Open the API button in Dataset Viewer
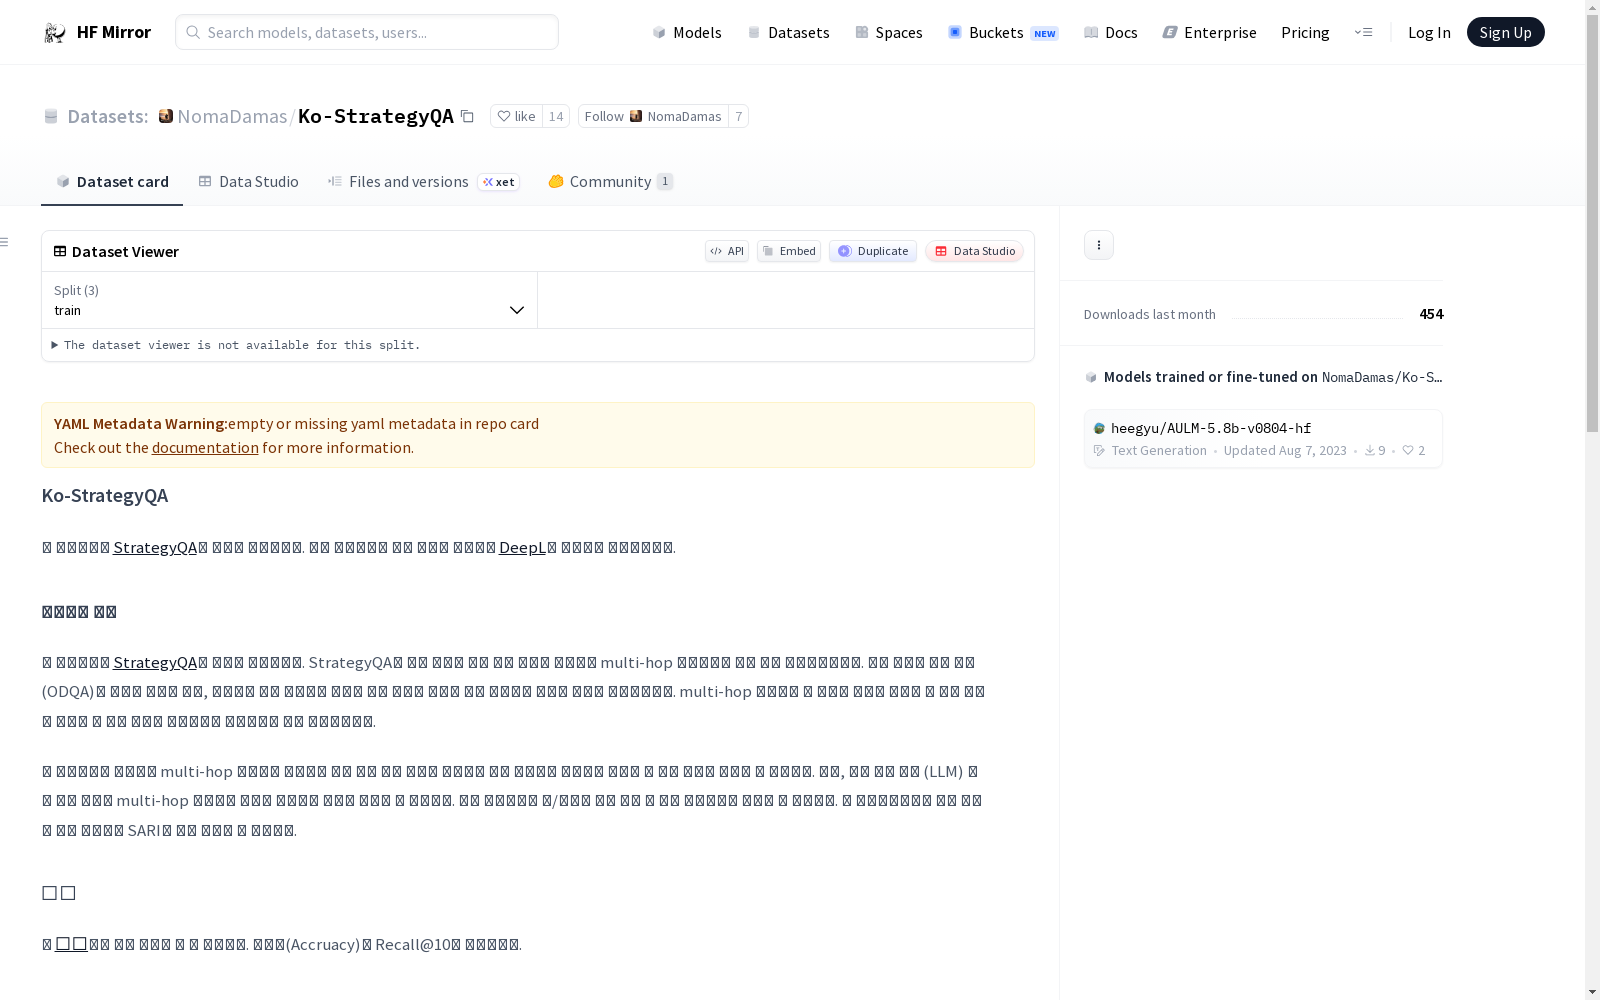The height and width of the screenshot is (1000, 1600). 727,251
